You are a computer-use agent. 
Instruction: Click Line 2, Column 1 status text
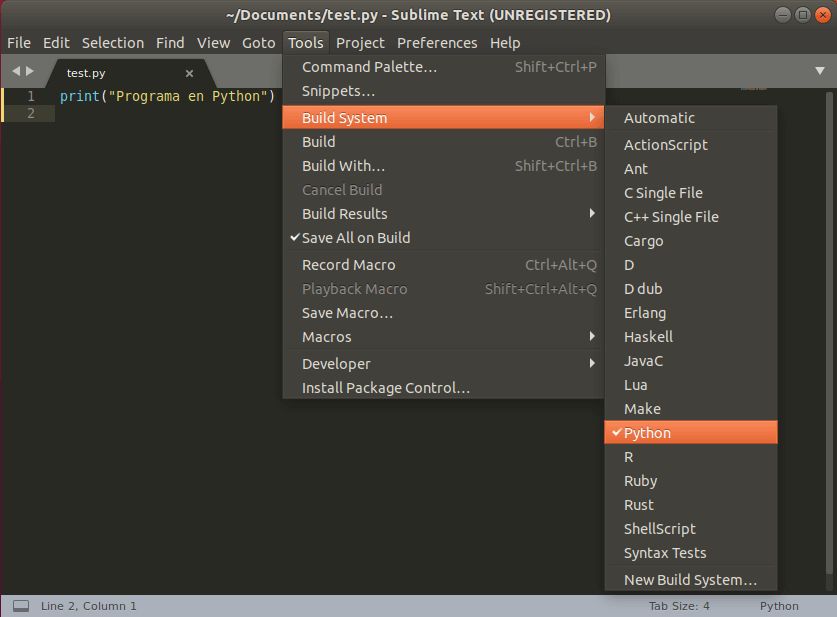click(x=89, y=606)
